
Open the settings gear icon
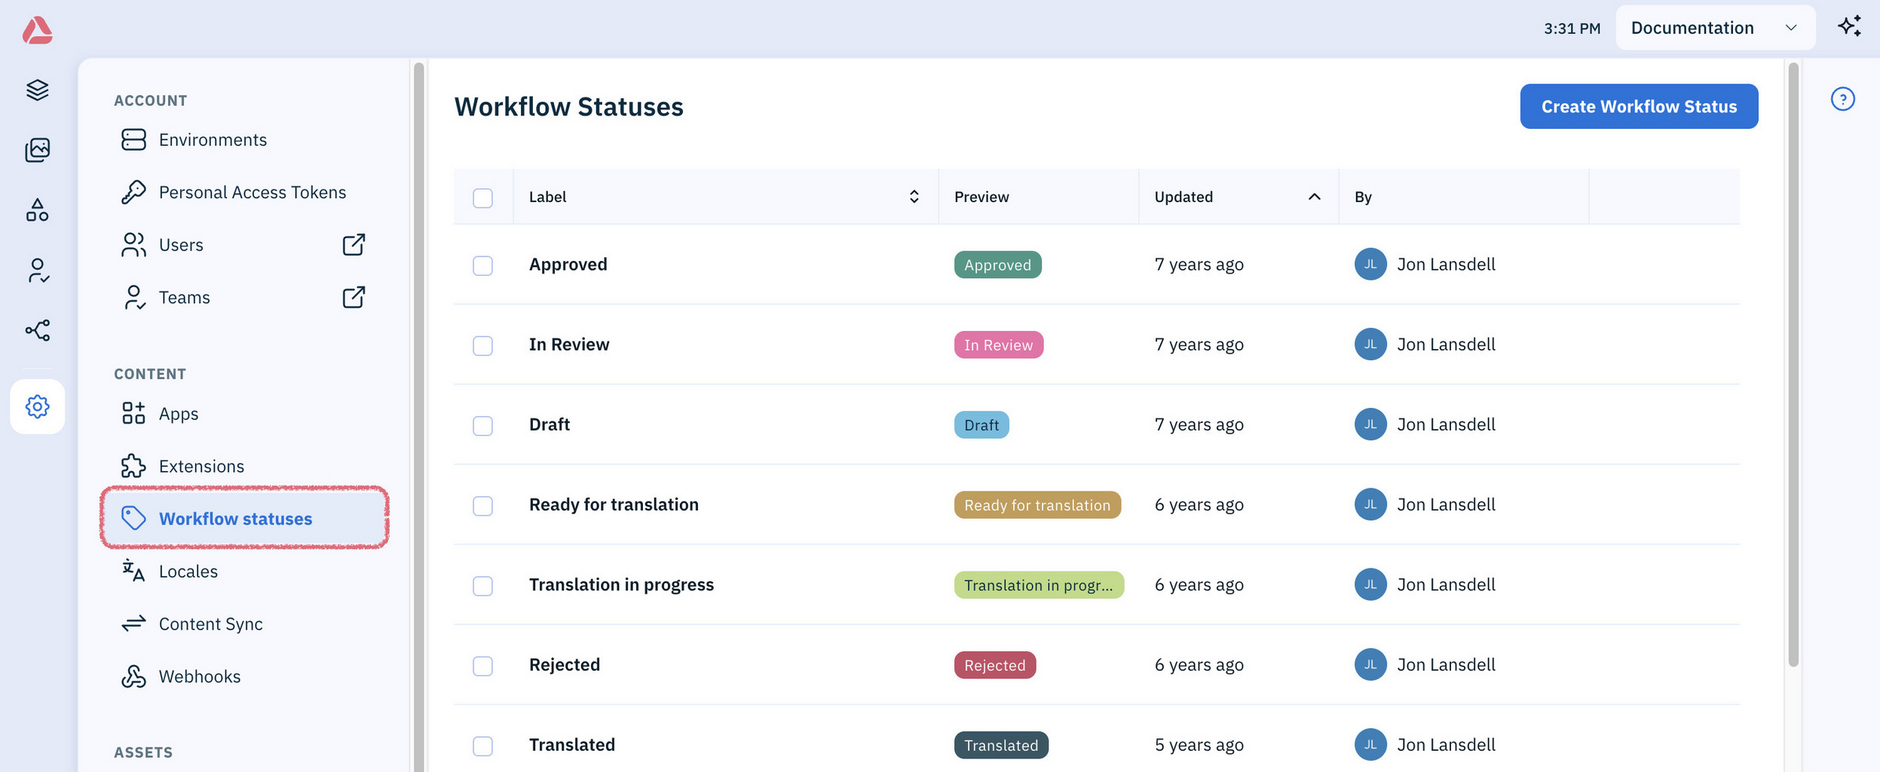click(x=37, y=407)
